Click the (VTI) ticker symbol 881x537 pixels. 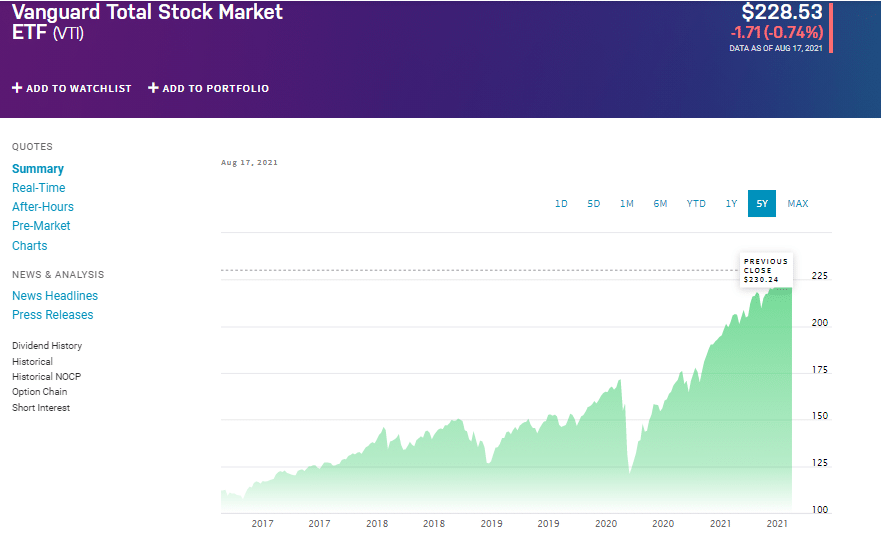click(69, 33)
